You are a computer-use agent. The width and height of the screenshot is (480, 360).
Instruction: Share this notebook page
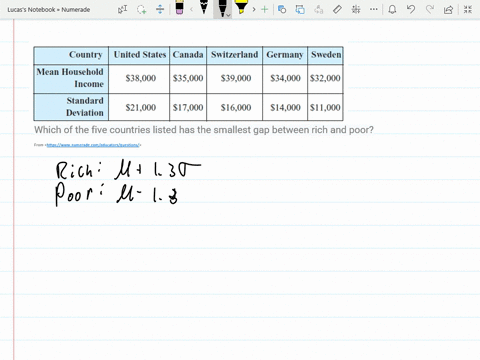[448, 9]
